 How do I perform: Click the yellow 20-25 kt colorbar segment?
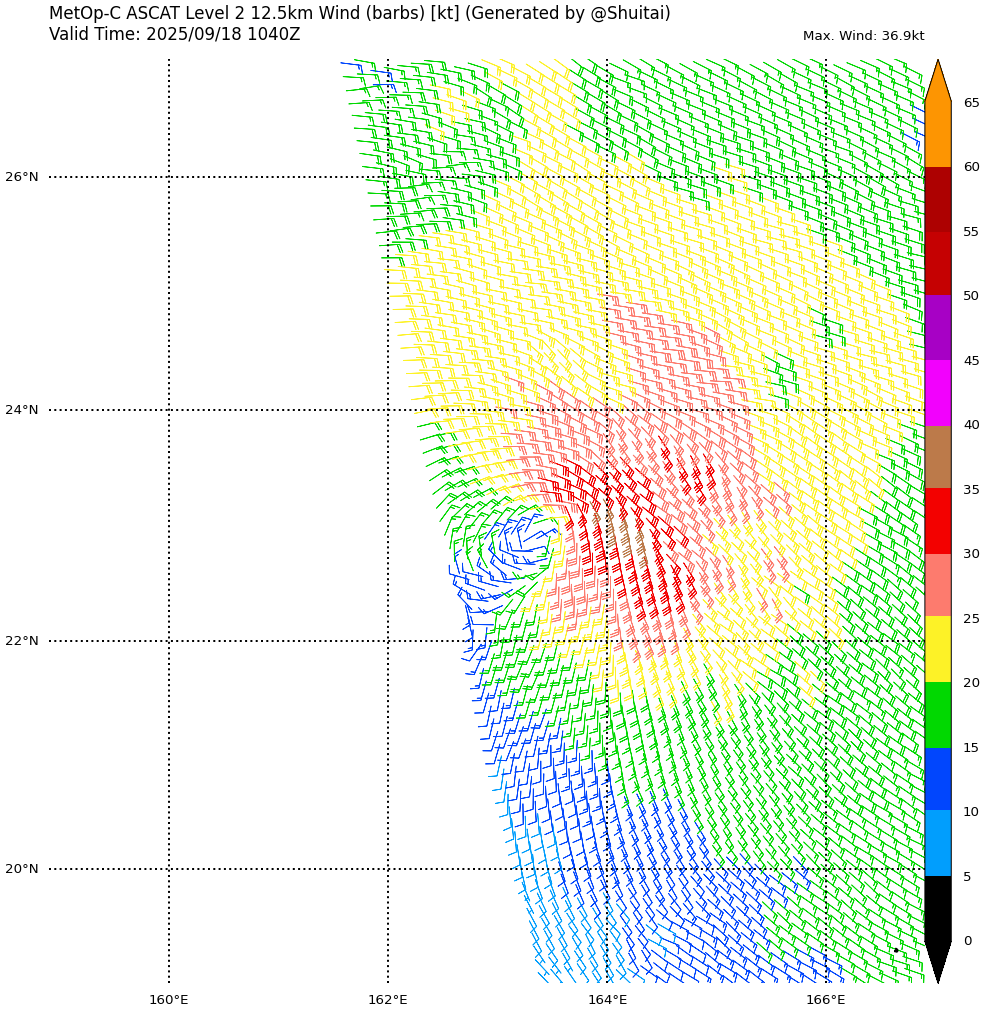pos(938,650)
